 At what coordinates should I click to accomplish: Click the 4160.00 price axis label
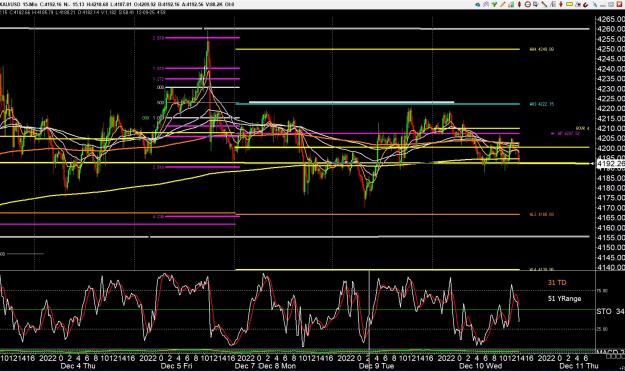[611, 228]
